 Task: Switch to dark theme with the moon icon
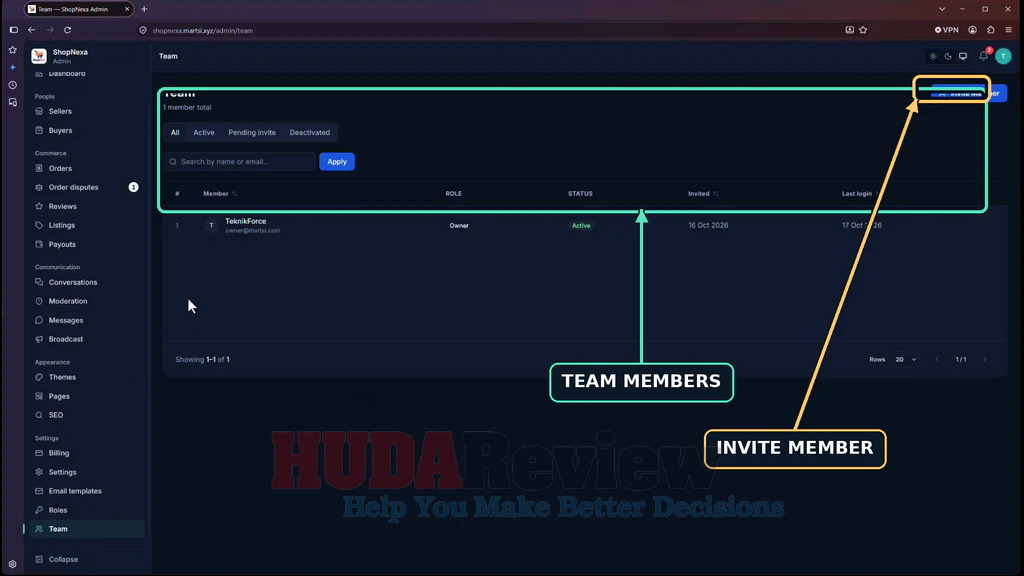pos(948,56)
